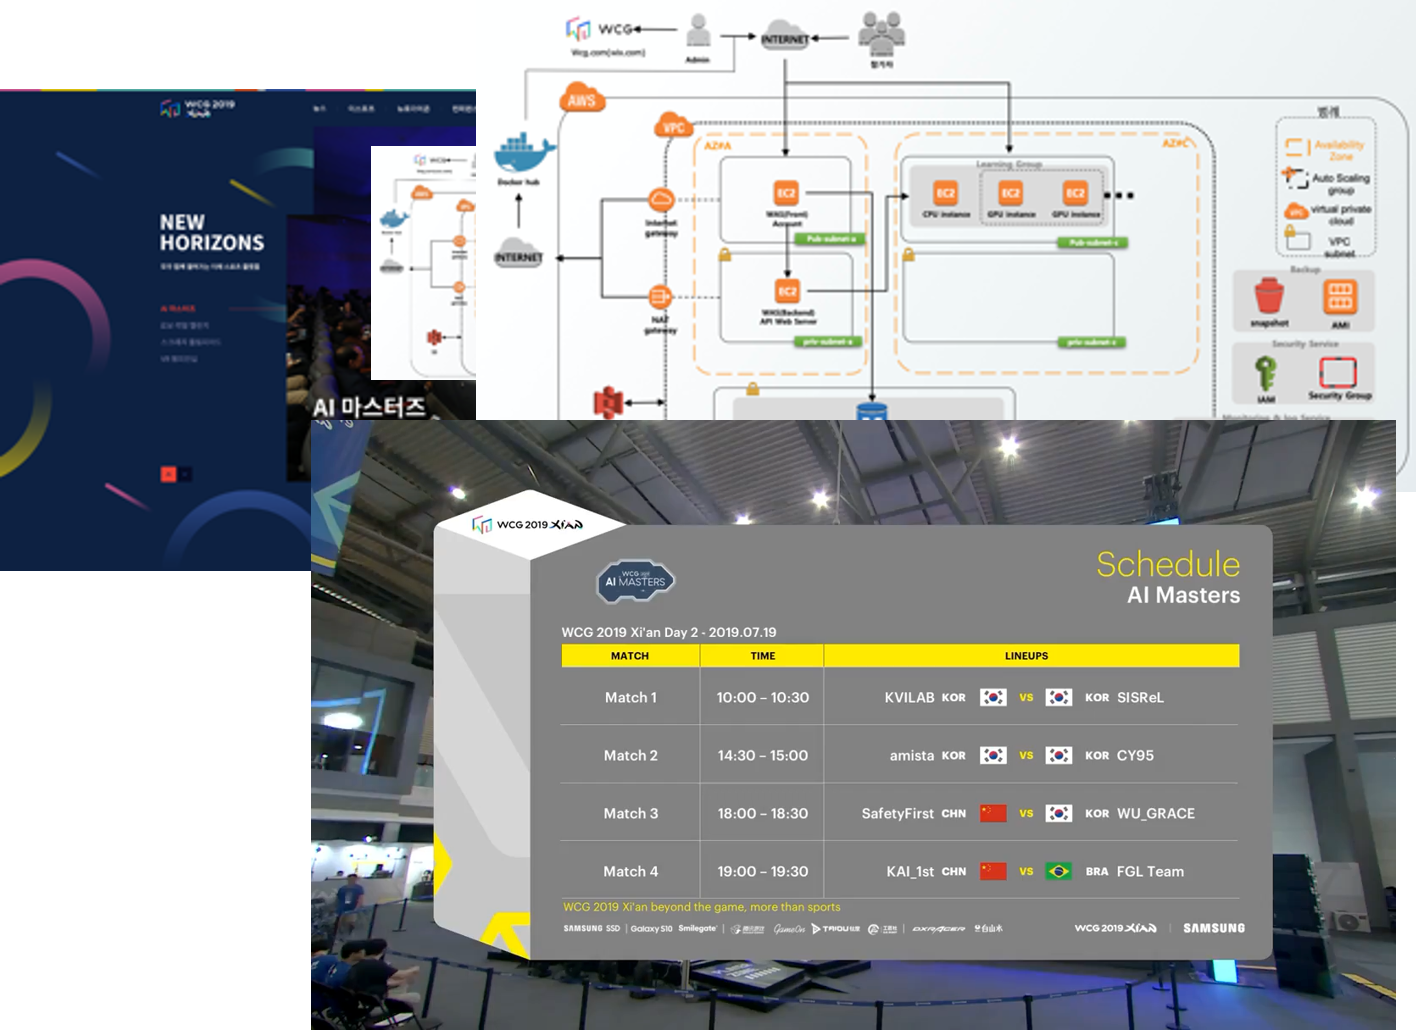Click the WCG 2019 Xi'an Day 2 date line
Viewport: 1416px width, 1030px height.
[x=669, y=632]
